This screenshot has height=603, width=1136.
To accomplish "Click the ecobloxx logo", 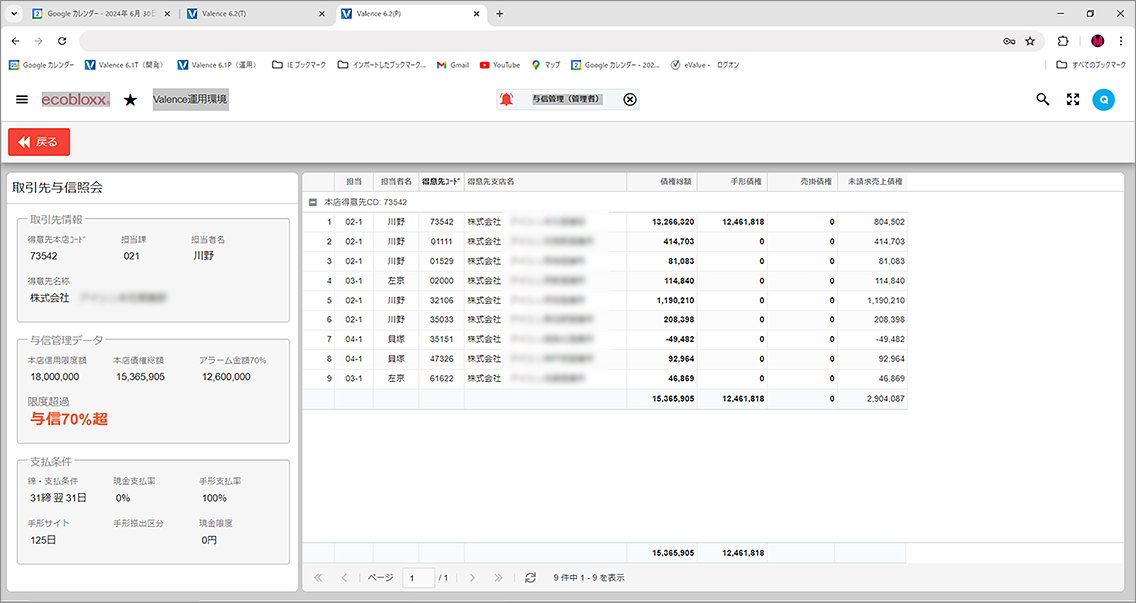I will tap(75, 99).
